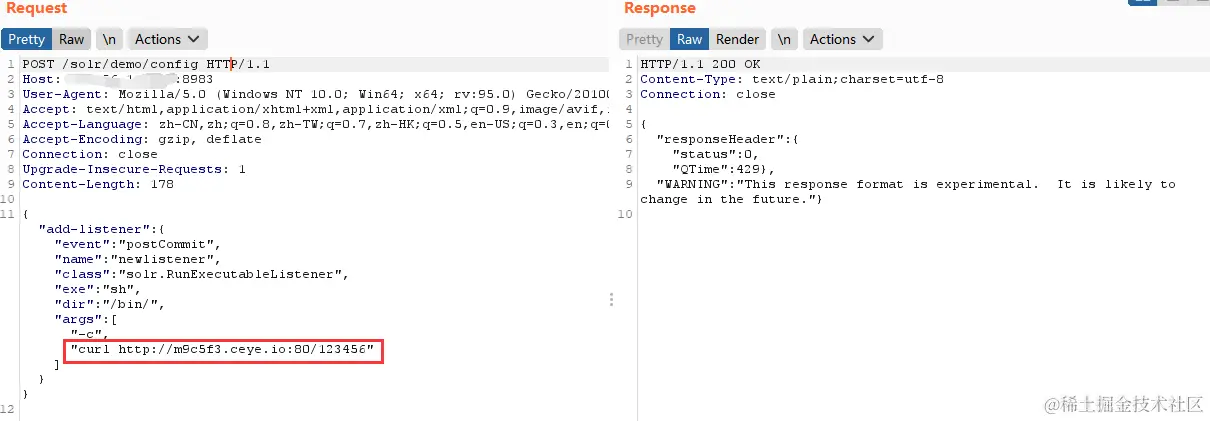The image size is (1210, 421).
Task: Click the "args":[ line
Action: 86,319
